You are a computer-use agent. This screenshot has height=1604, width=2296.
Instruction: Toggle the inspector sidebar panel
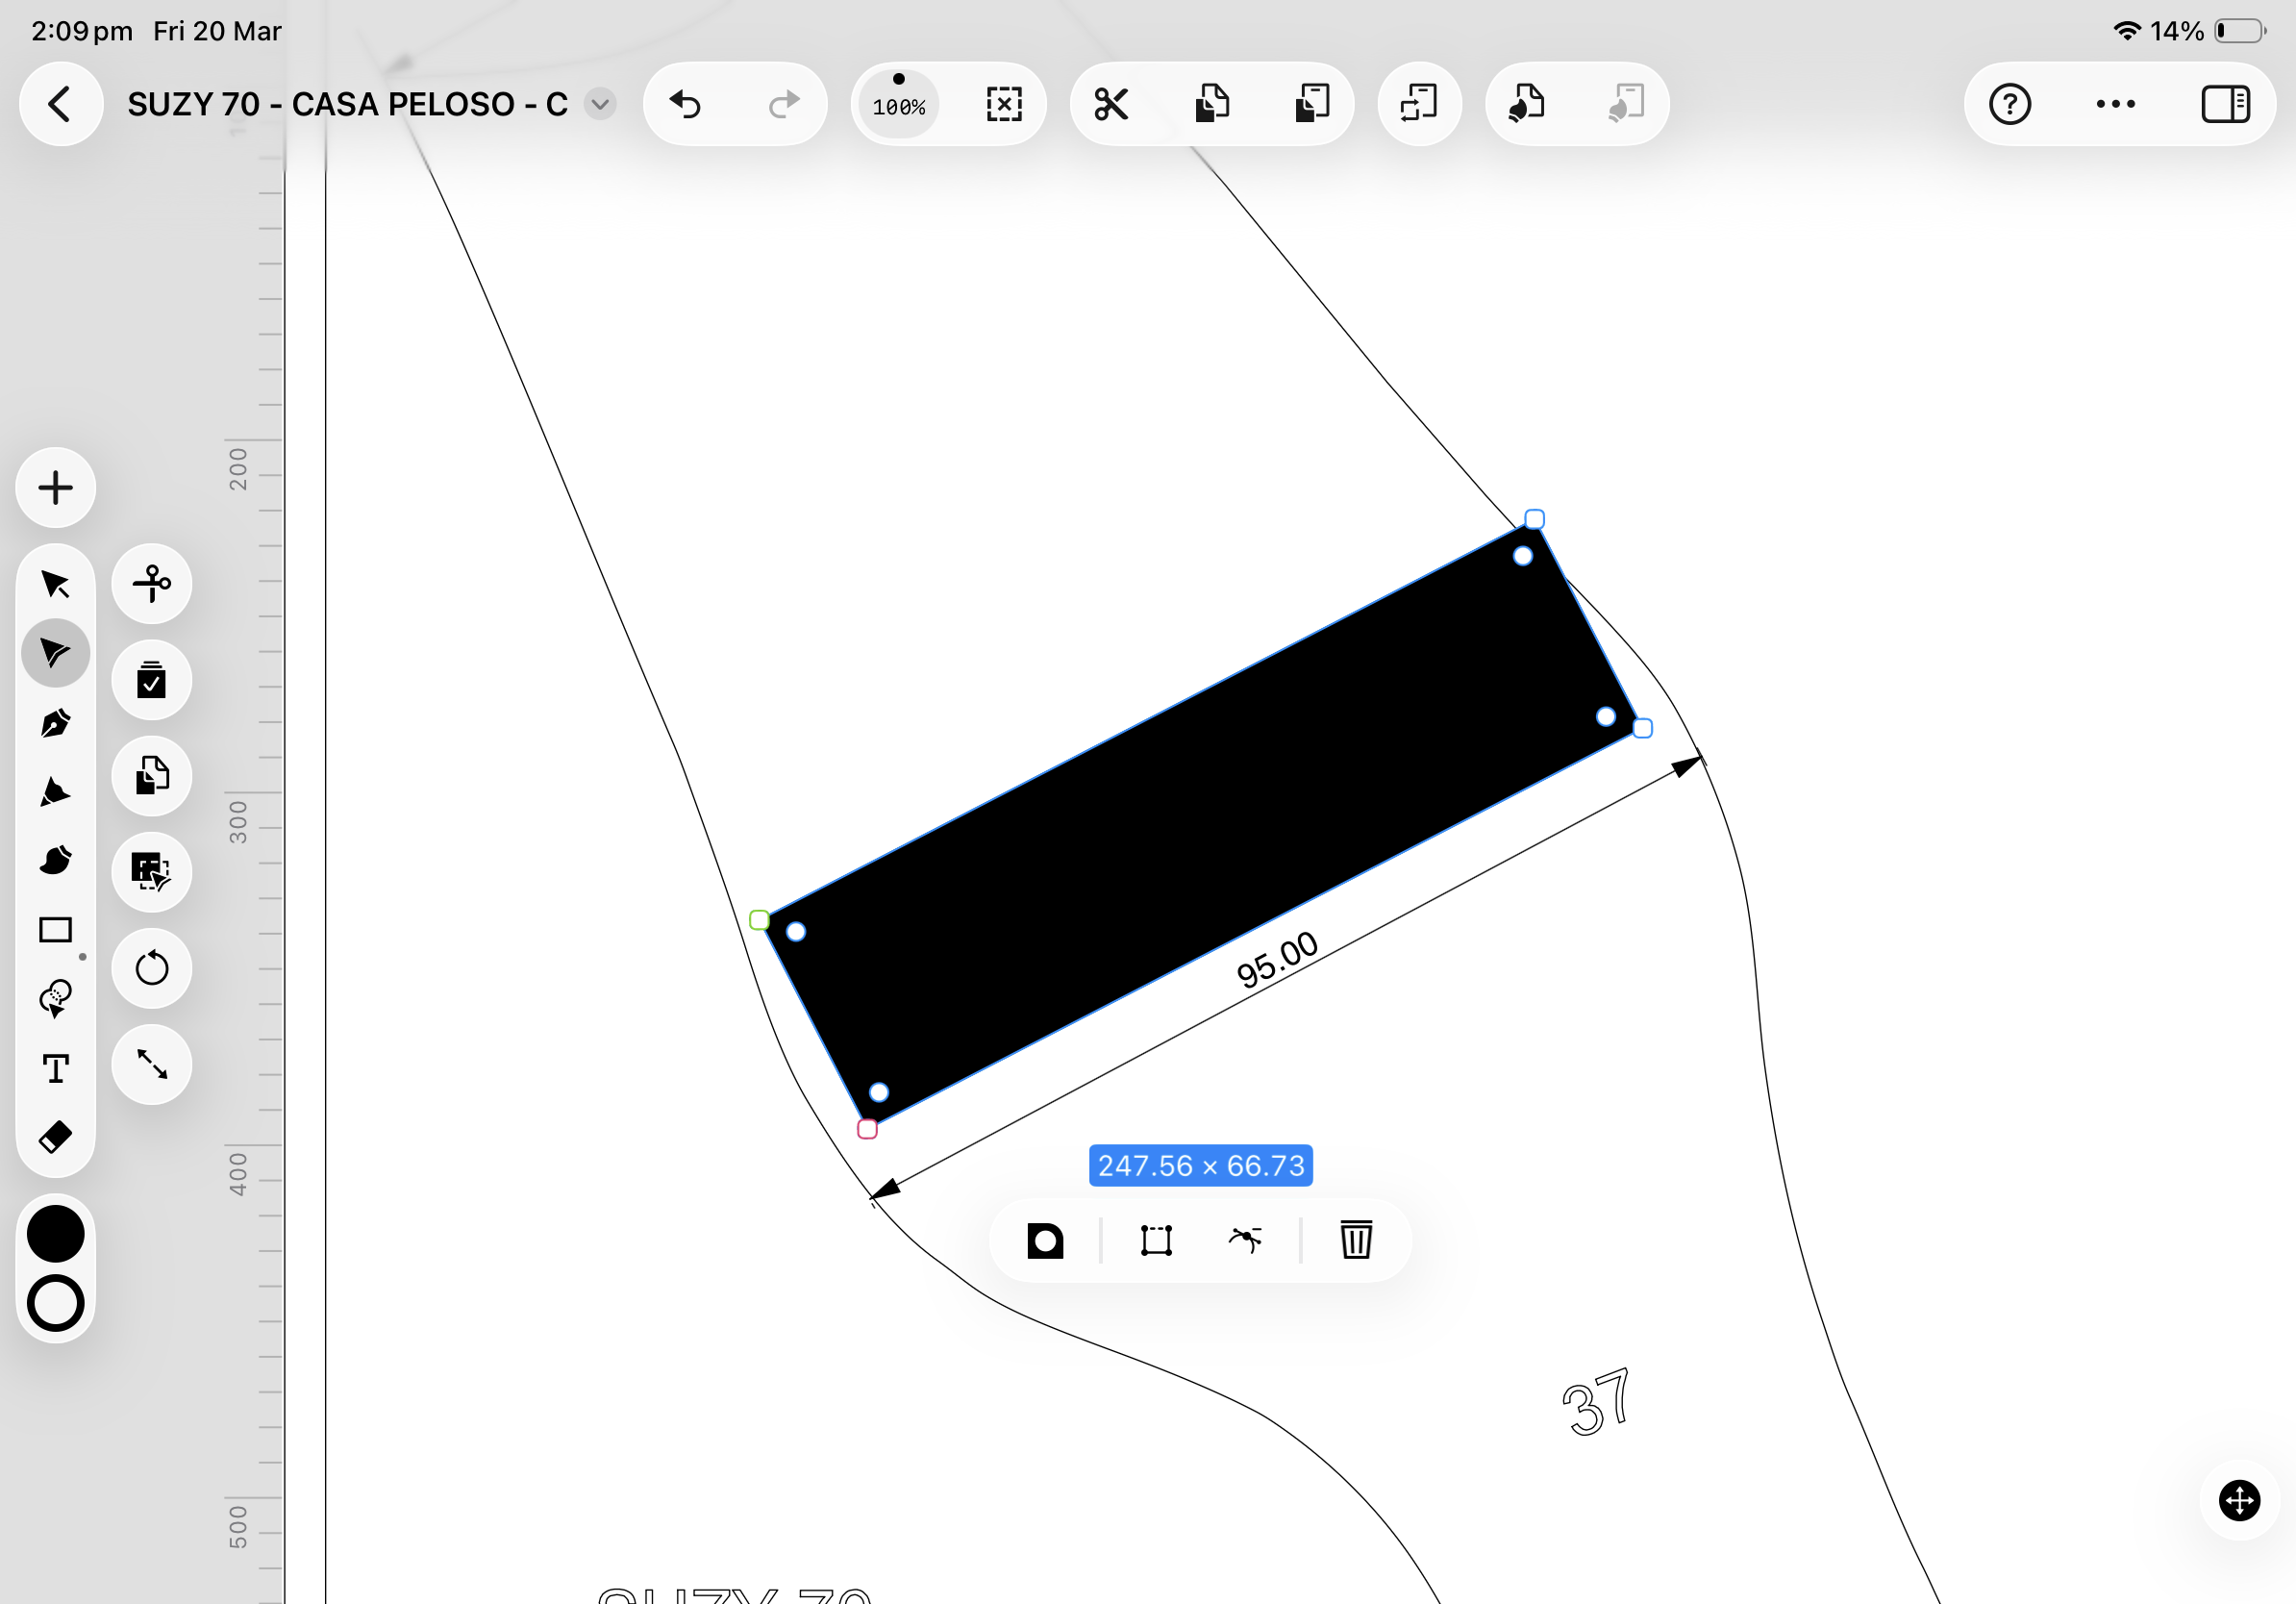[2226, 104]
